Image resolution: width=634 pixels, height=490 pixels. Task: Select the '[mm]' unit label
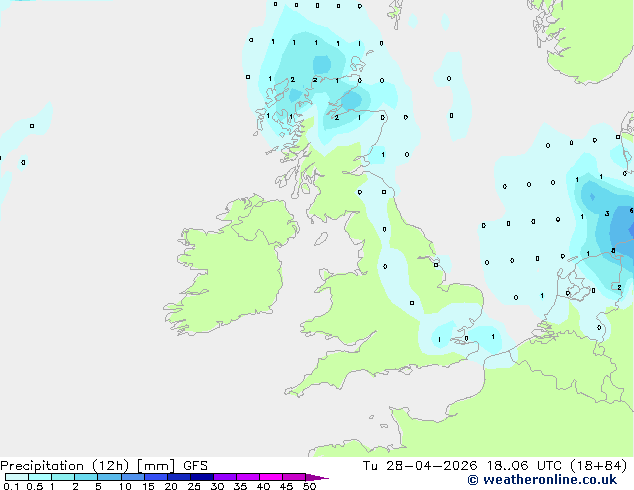point(156,466)
